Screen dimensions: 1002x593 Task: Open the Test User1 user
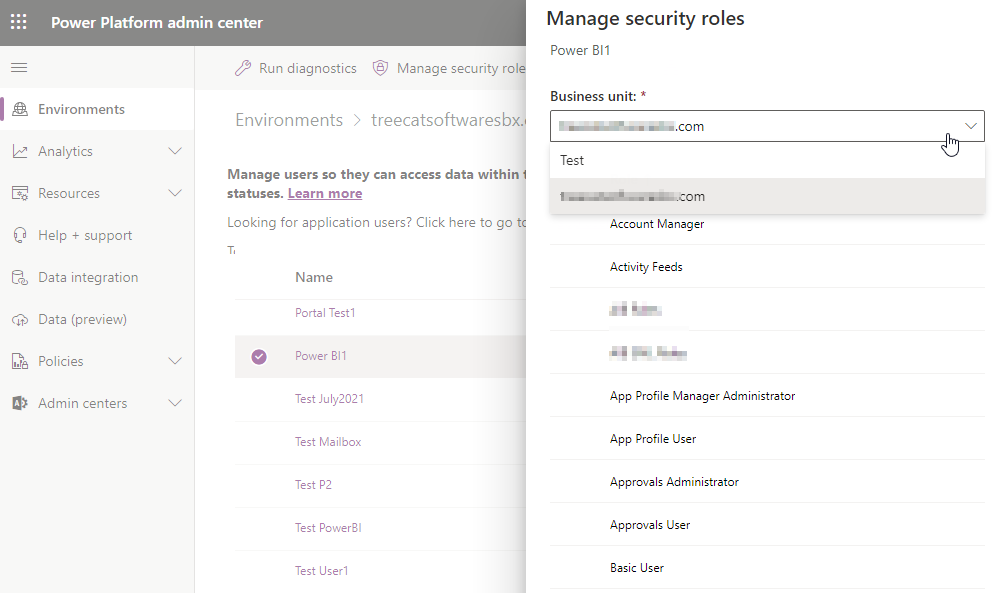321,571
